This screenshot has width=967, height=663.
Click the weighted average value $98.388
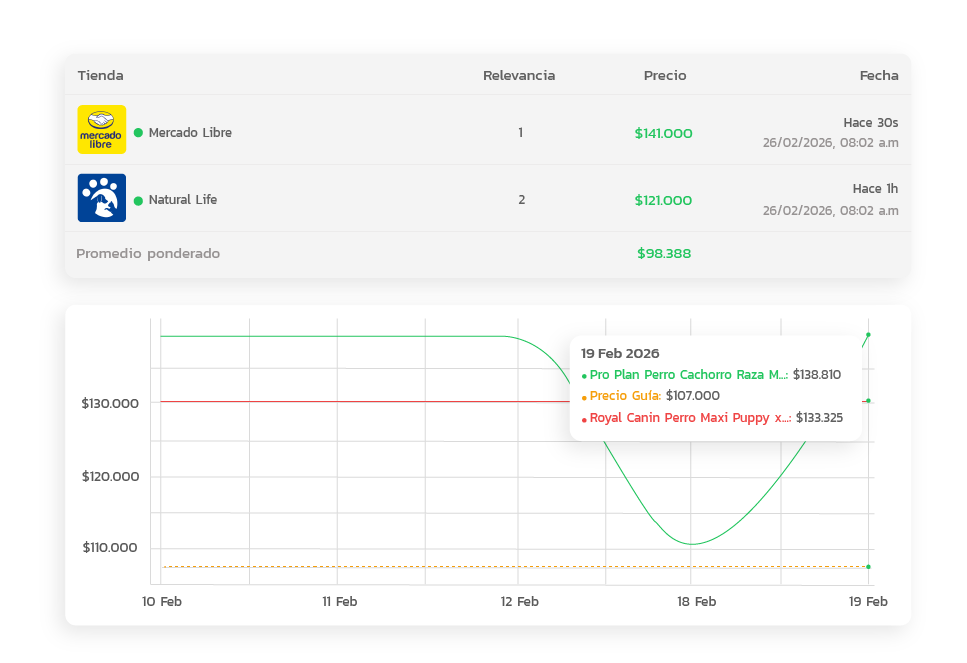coord(664,254)
